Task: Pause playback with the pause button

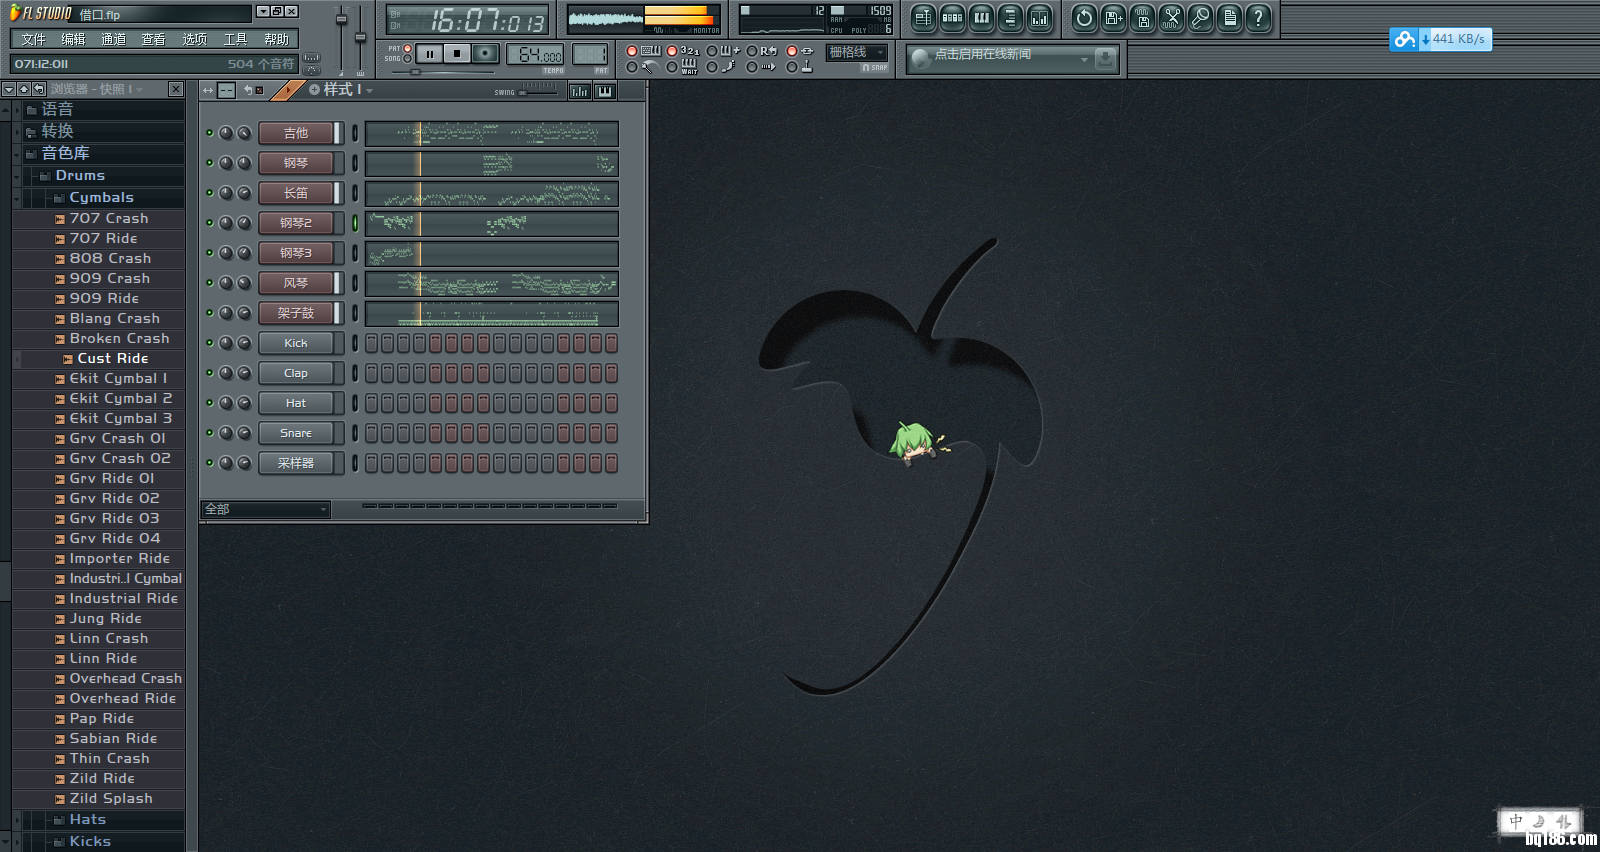Action: tap(429, 54)
